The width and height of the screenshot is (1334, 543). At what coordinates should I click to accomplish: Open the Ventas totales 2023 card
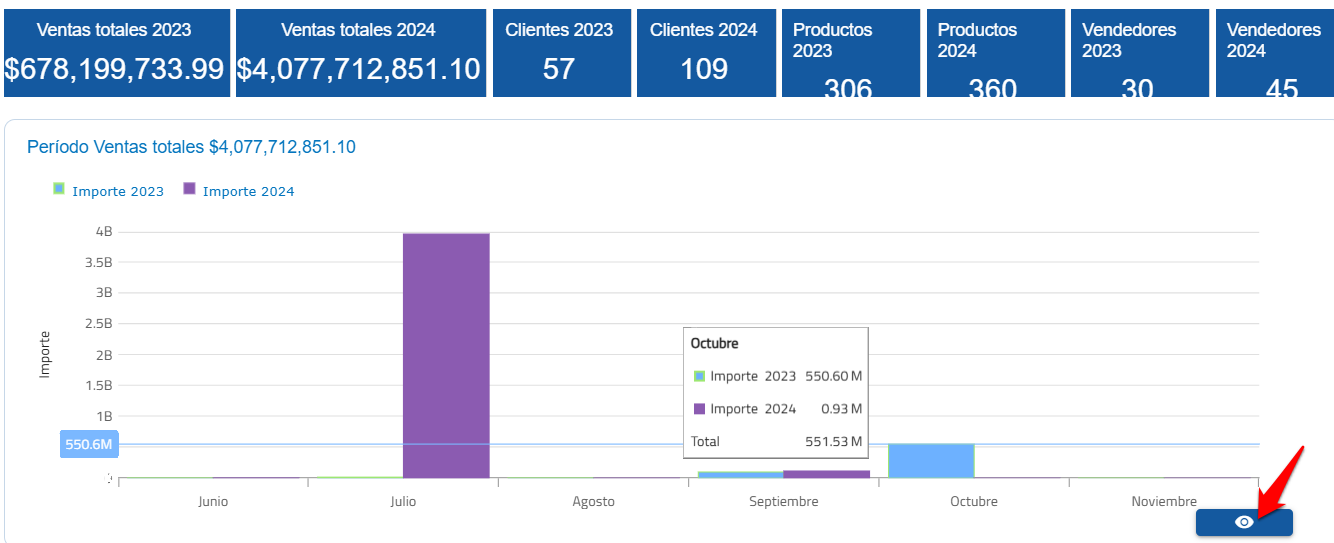point(115,53)
